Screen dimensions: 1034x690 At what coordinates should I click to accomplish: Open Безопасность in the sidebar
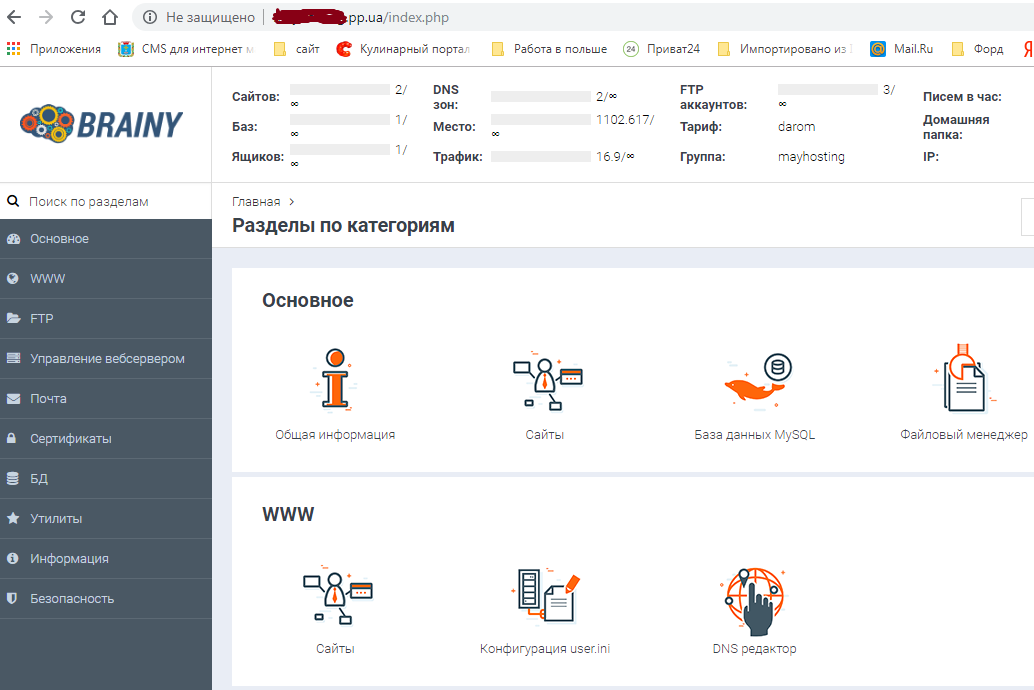click(x=72, y=599)
